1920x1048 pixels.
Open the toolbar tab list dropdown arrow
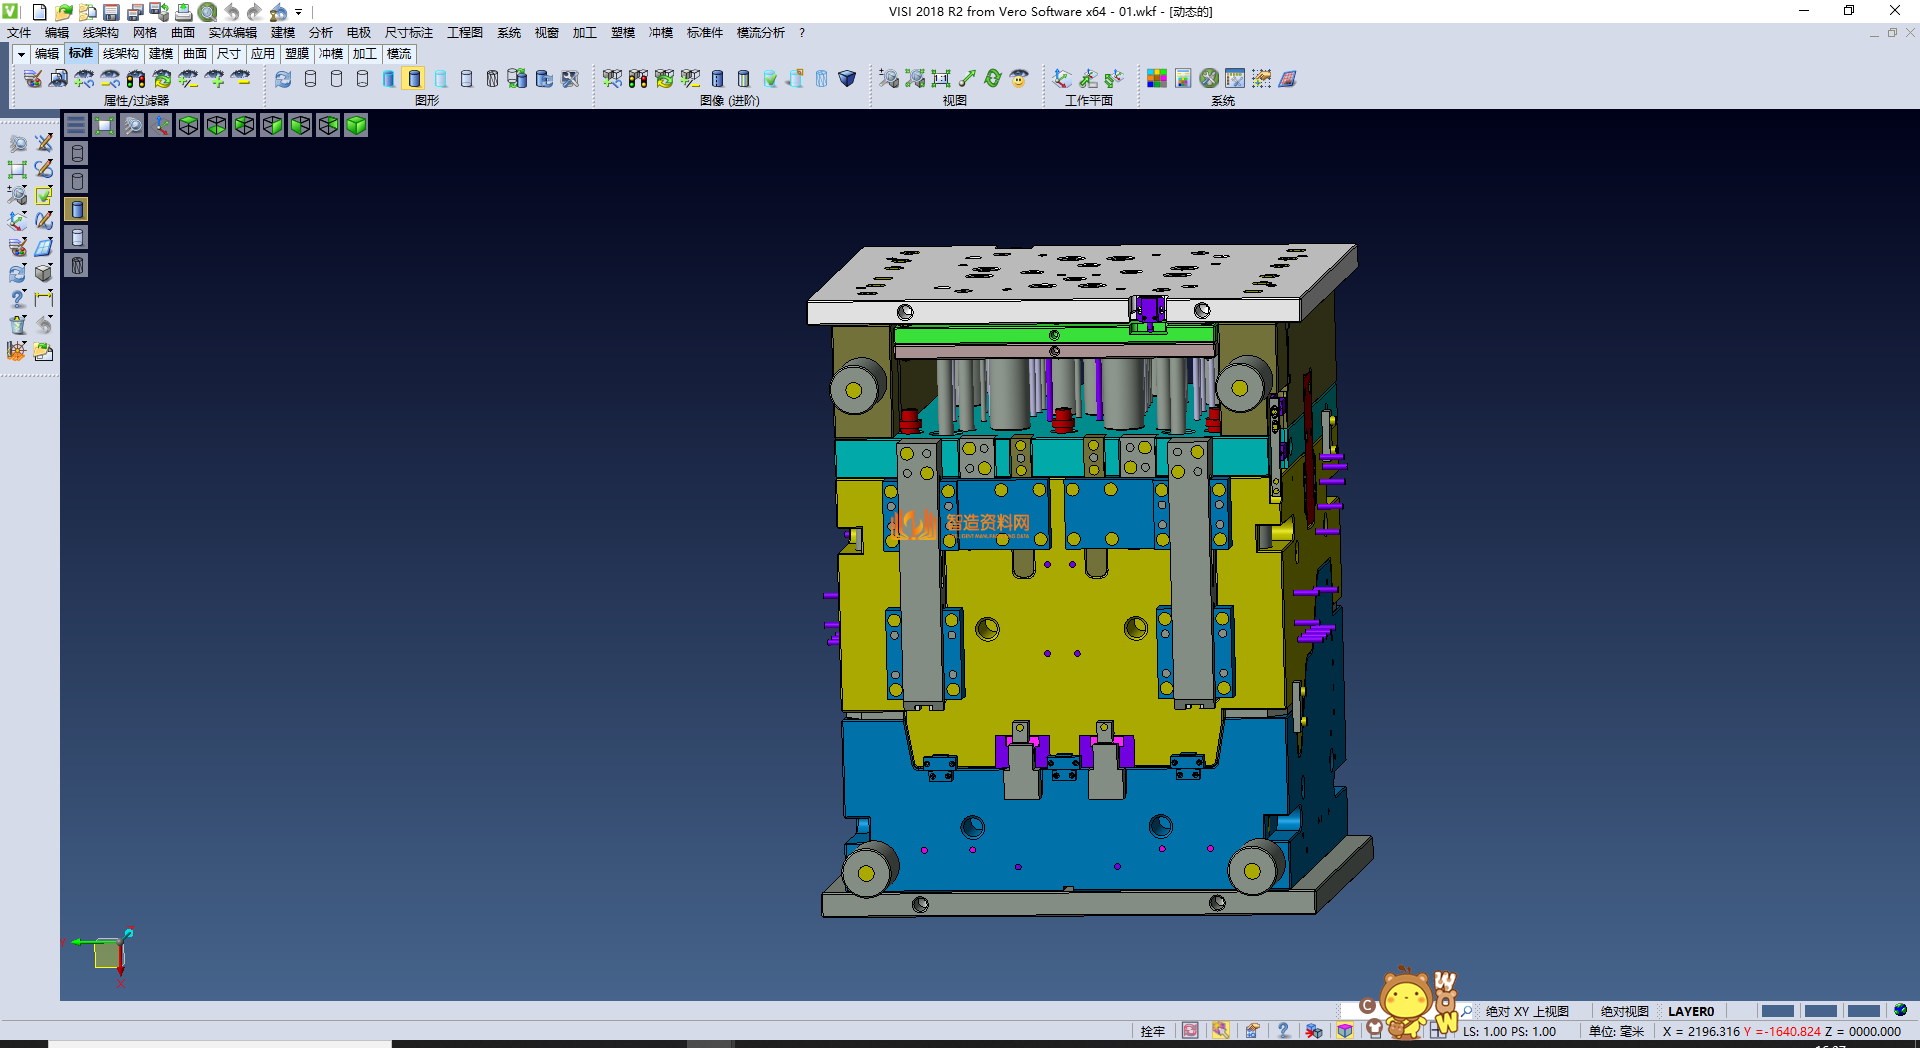(x=21, y=54)
